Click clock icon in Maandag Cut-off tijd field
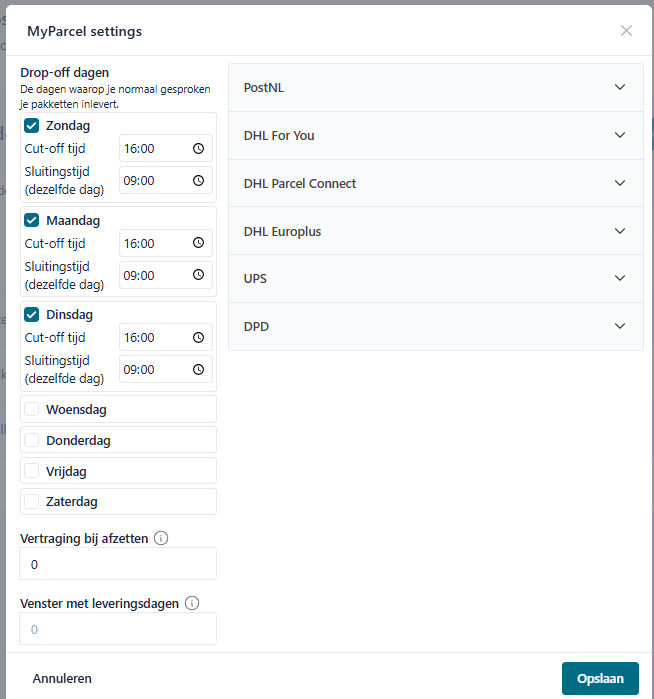 [x=198, y=243]
